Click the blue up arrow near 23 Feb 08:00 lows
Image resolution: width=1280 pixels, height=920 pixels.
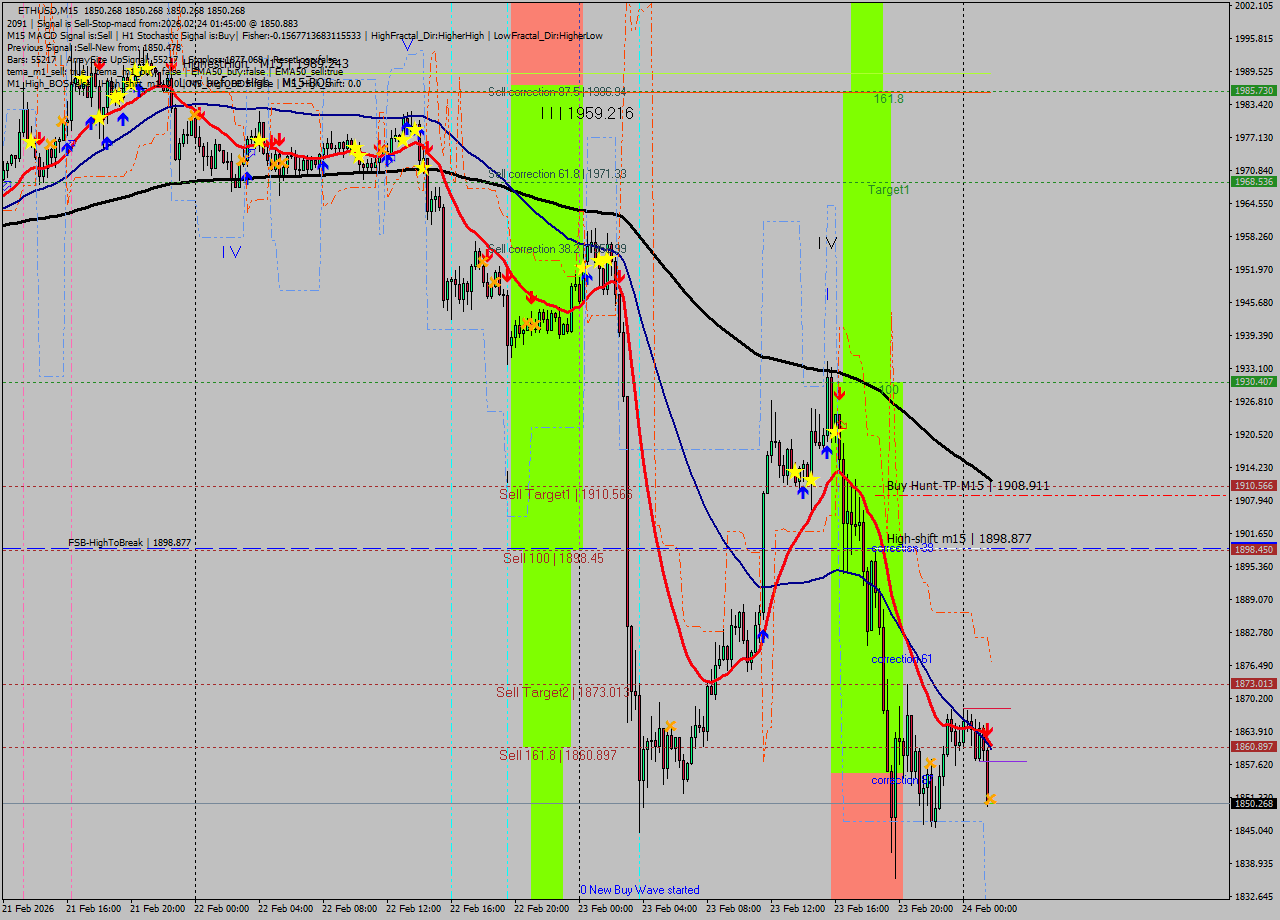click(763, 633)
